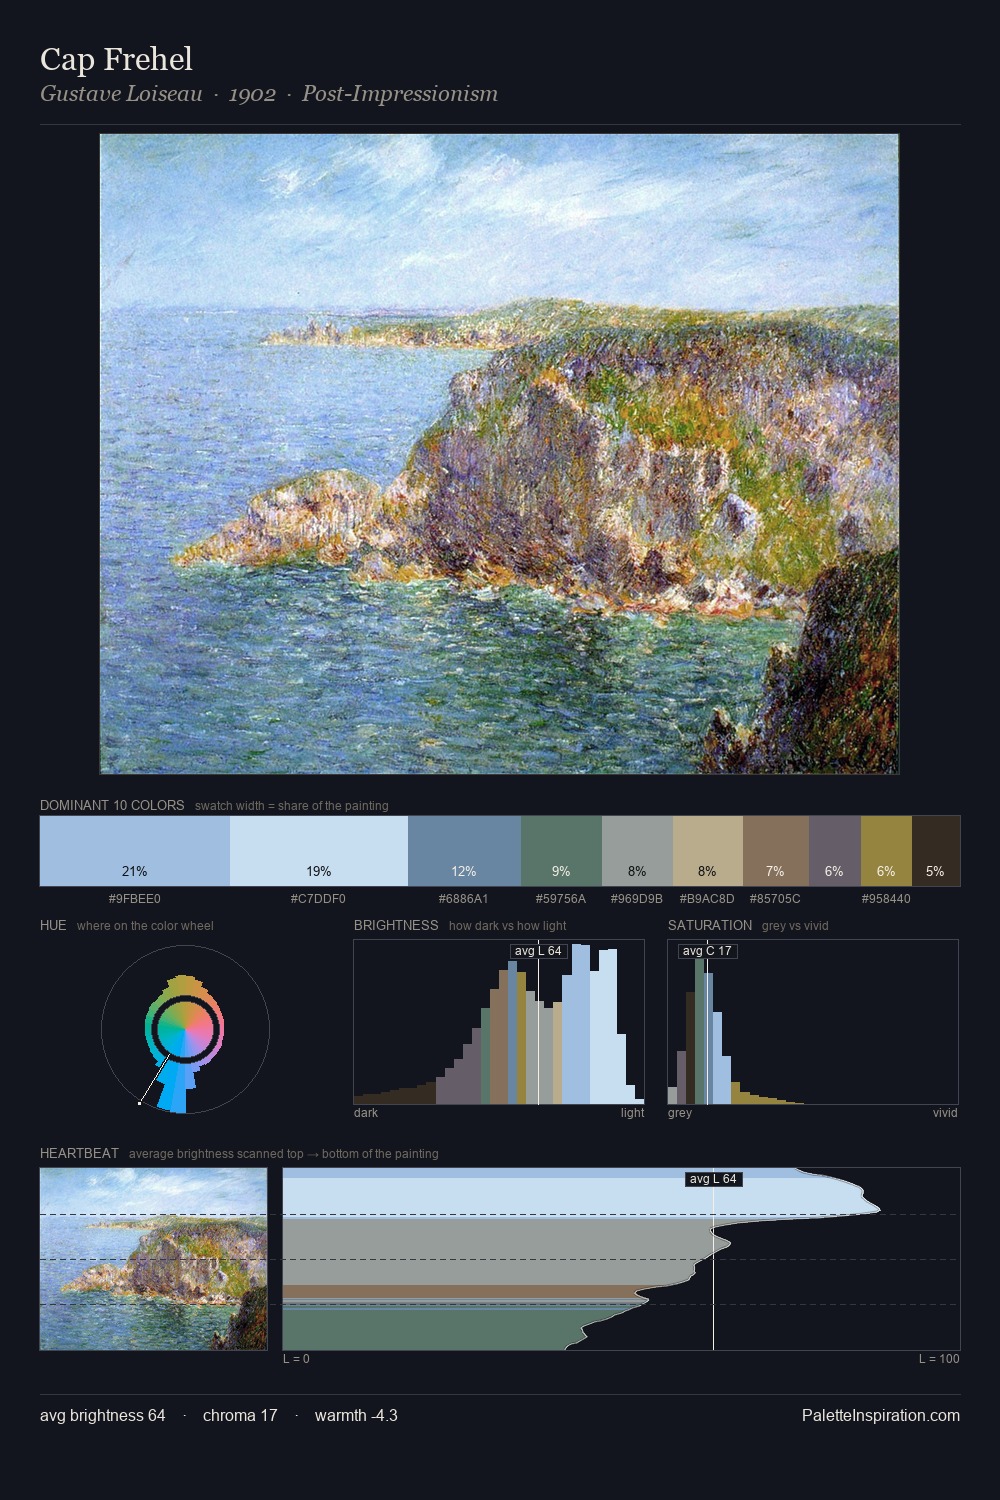Click the heartbeat brightness profile chart
The image size is (1000, 1500).
(x=621, y=1259)
